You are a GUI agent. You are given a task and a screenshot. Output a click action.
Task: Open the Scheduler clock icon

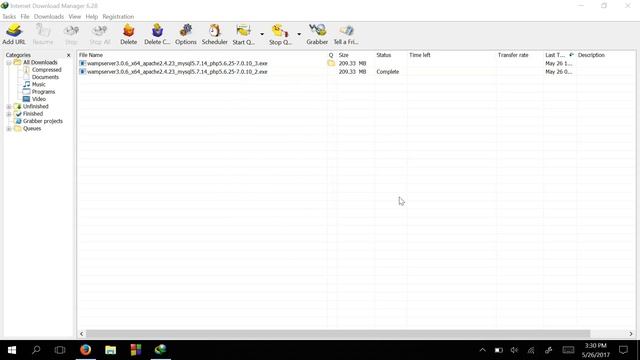tap(214, 34)
